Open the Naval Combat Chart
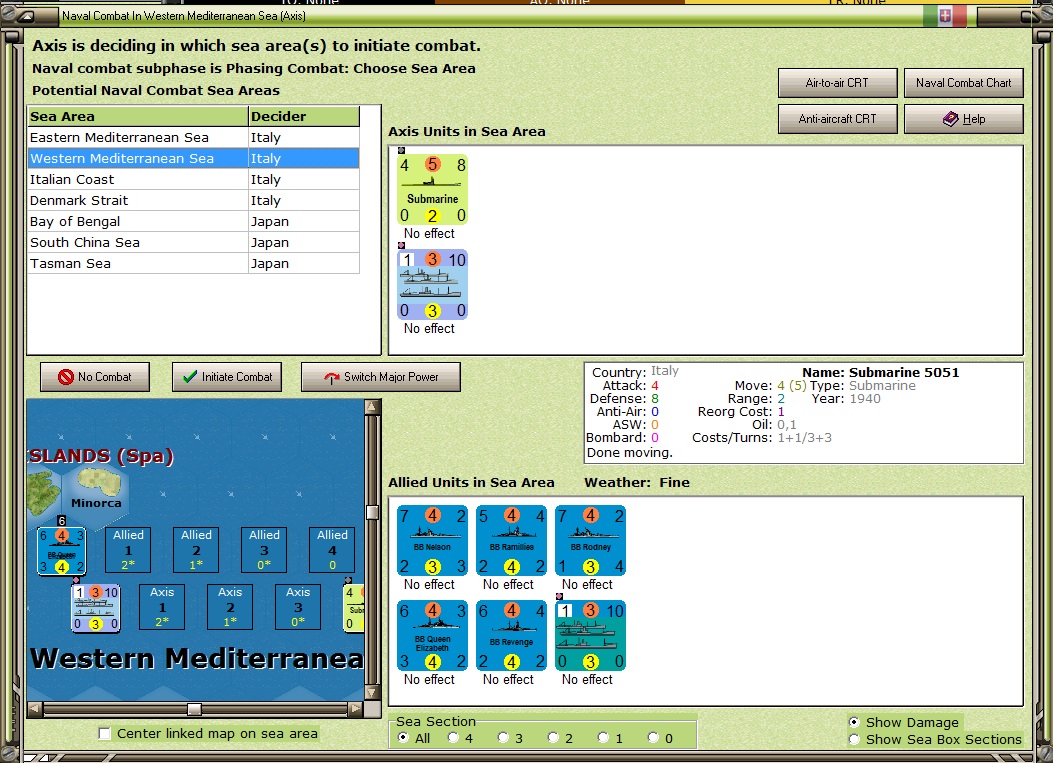 964,83
